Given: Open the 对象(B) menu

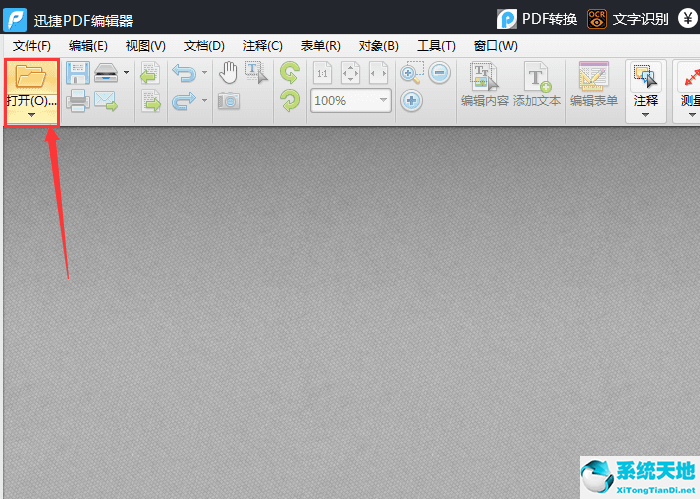Looking at the screenshot, I should pos(379,46).
